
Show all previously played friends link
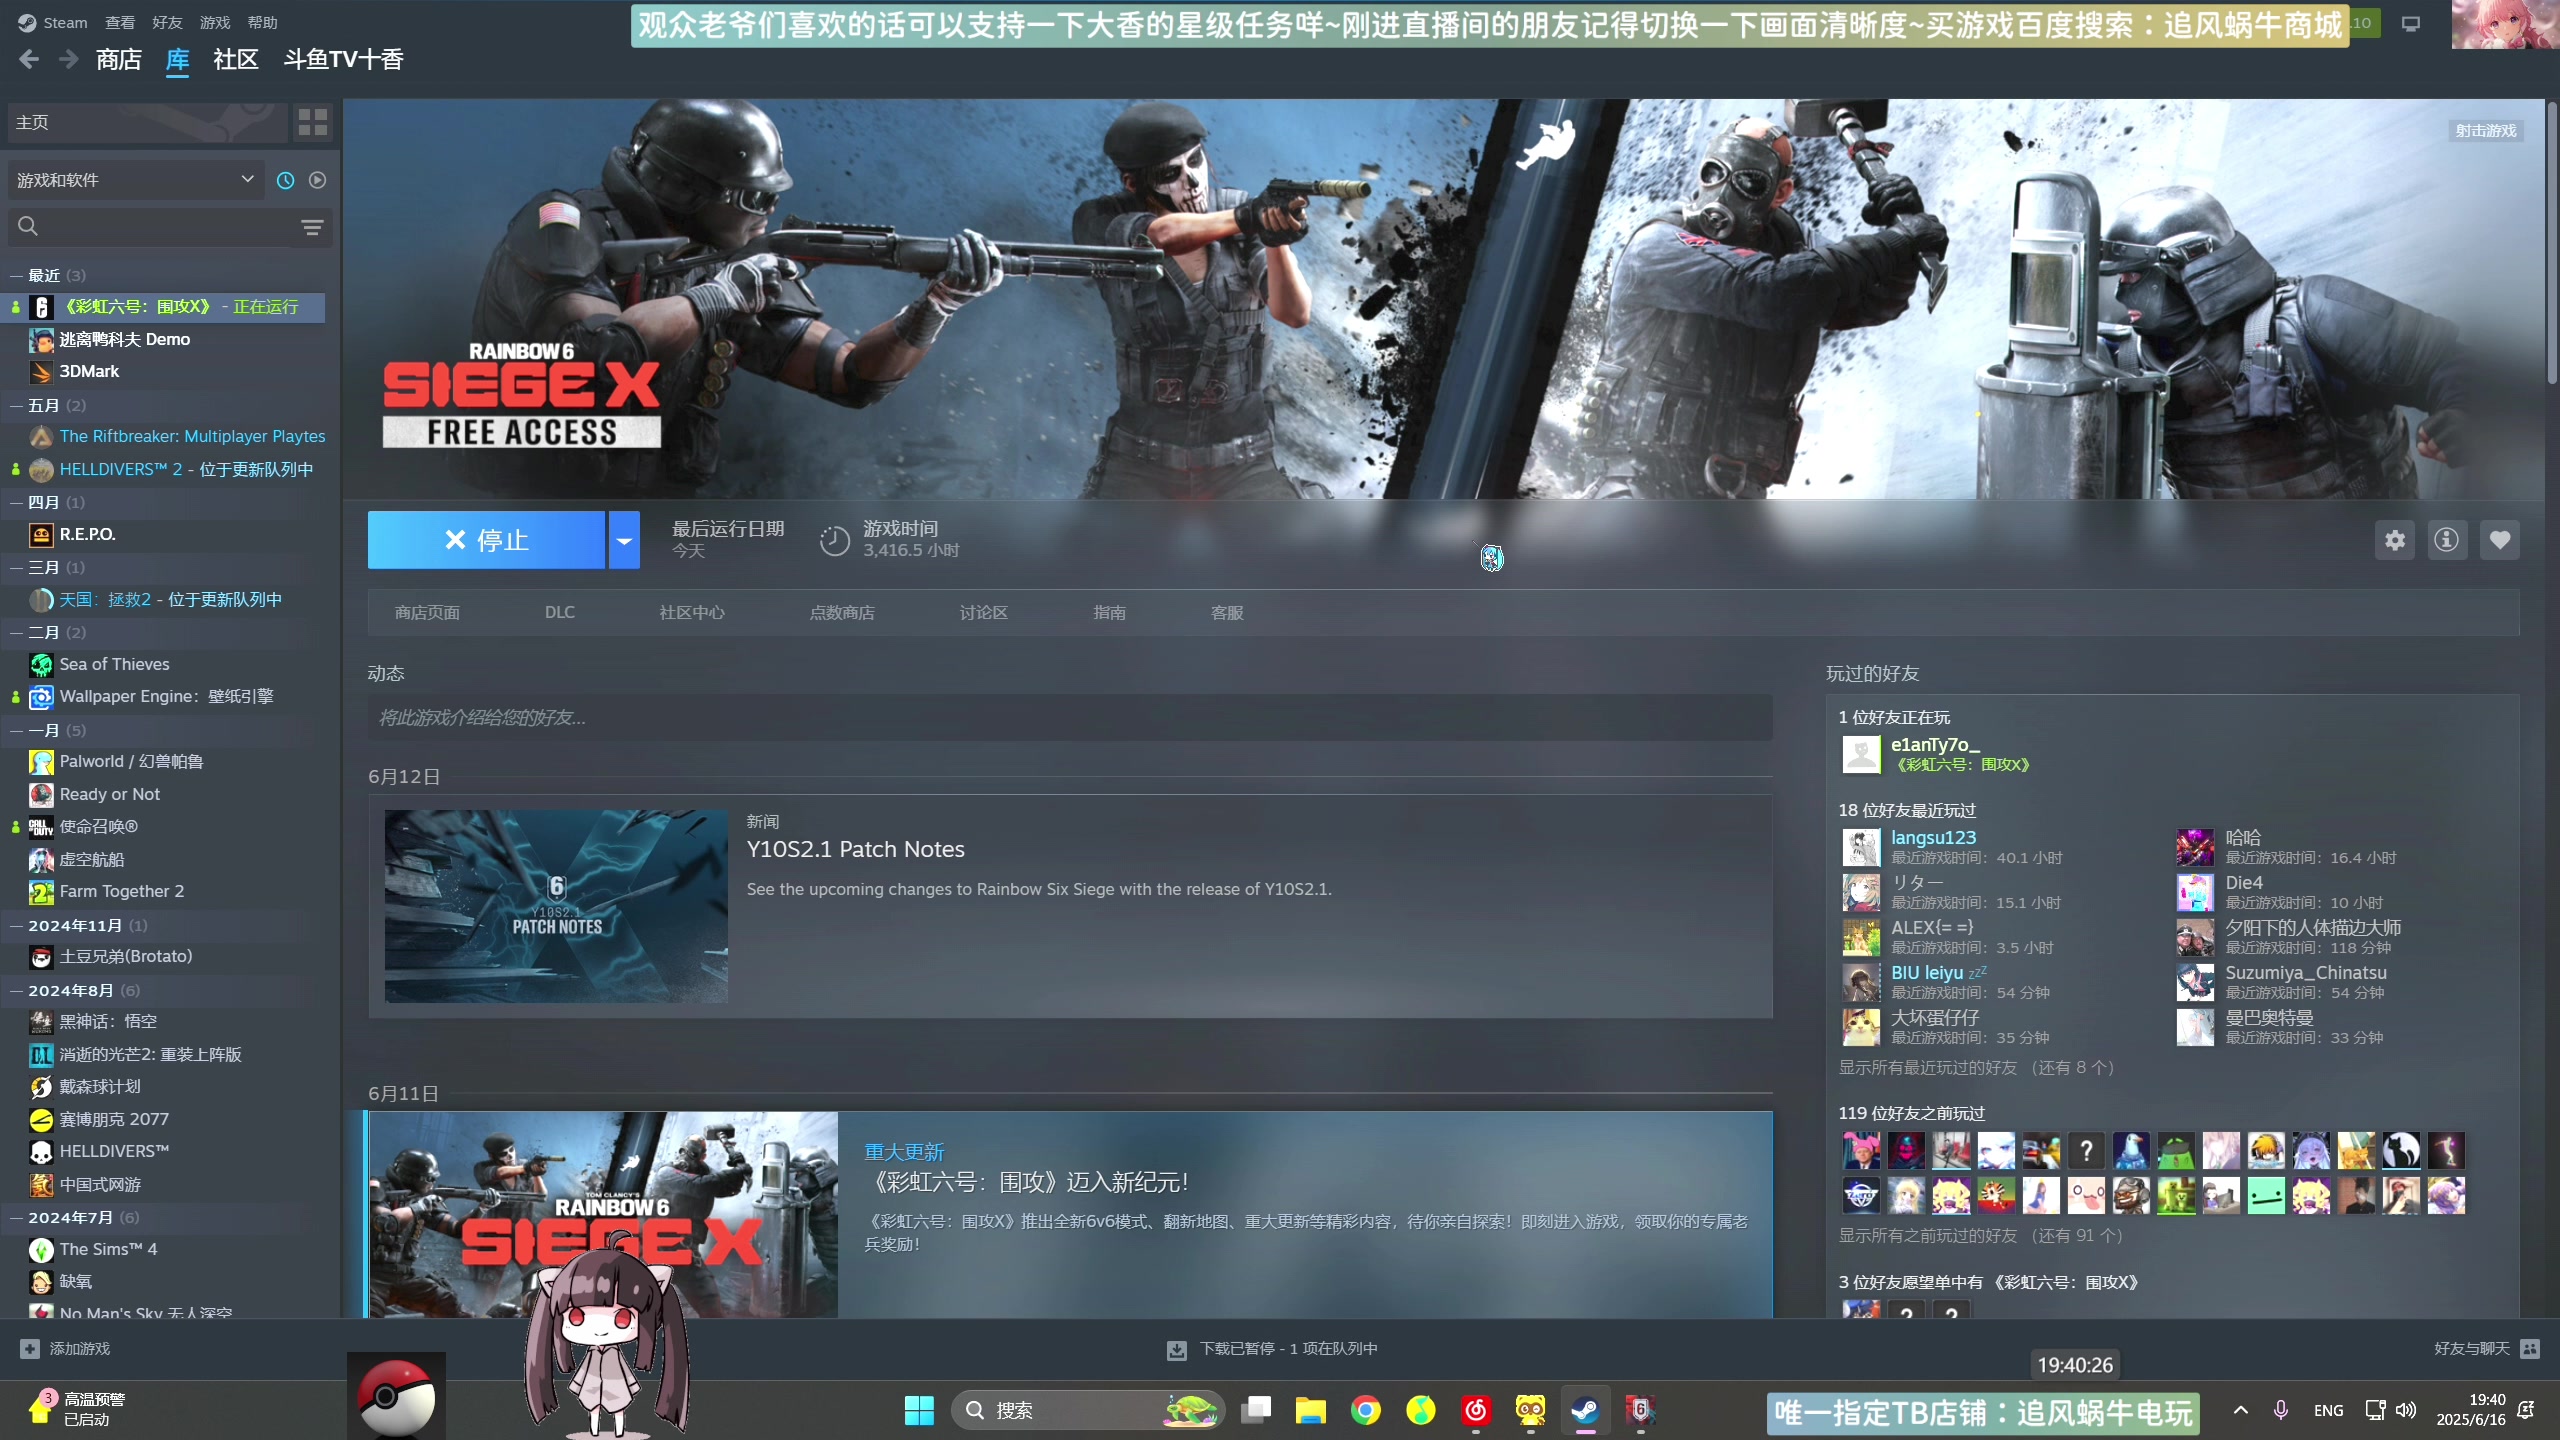(1980, 1235)
